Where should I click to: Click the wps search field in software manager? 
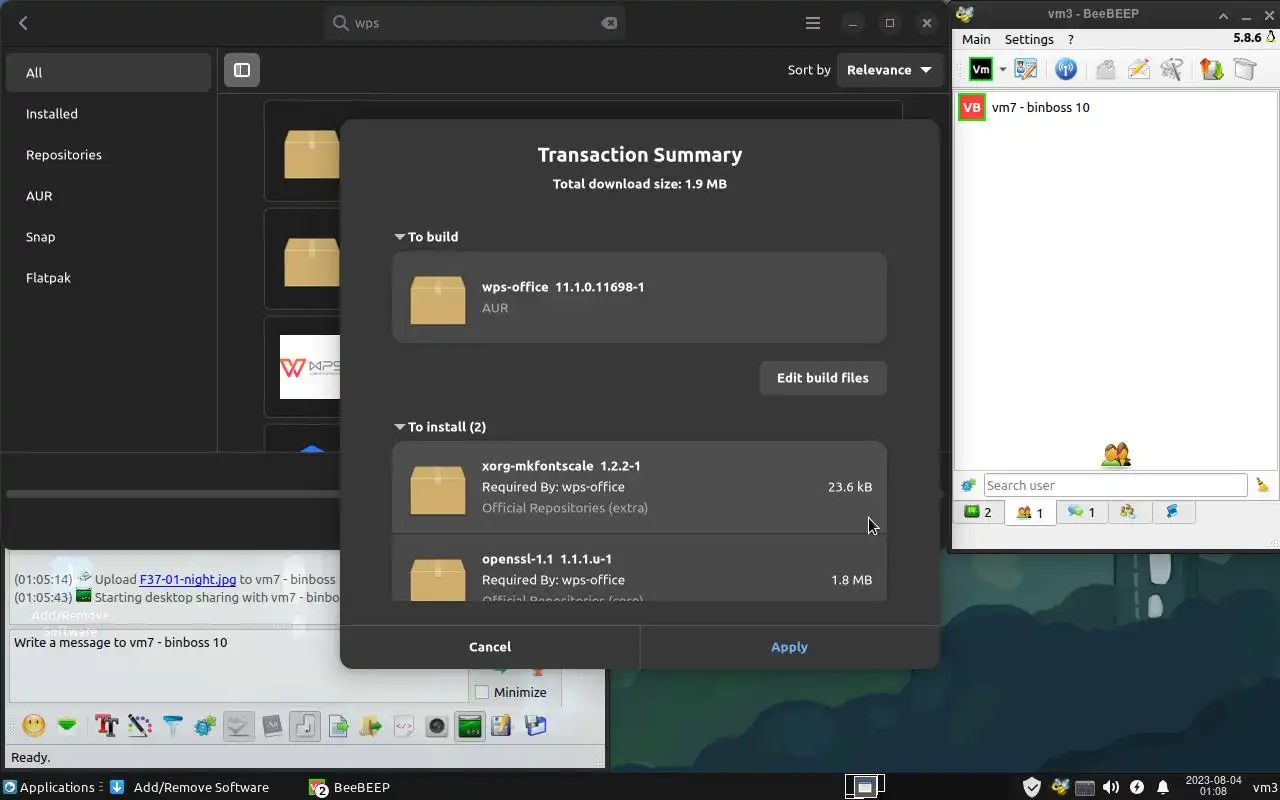pyautogui.click(x=474, y=23)
